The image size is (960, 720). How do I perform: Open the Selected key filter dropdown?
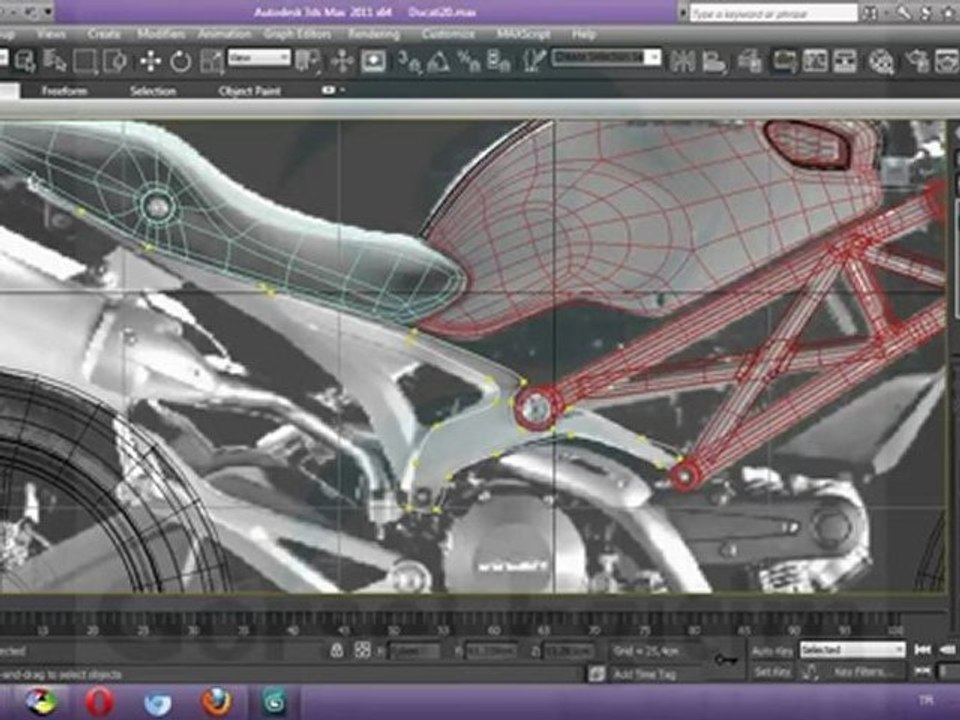click(852, 650)
